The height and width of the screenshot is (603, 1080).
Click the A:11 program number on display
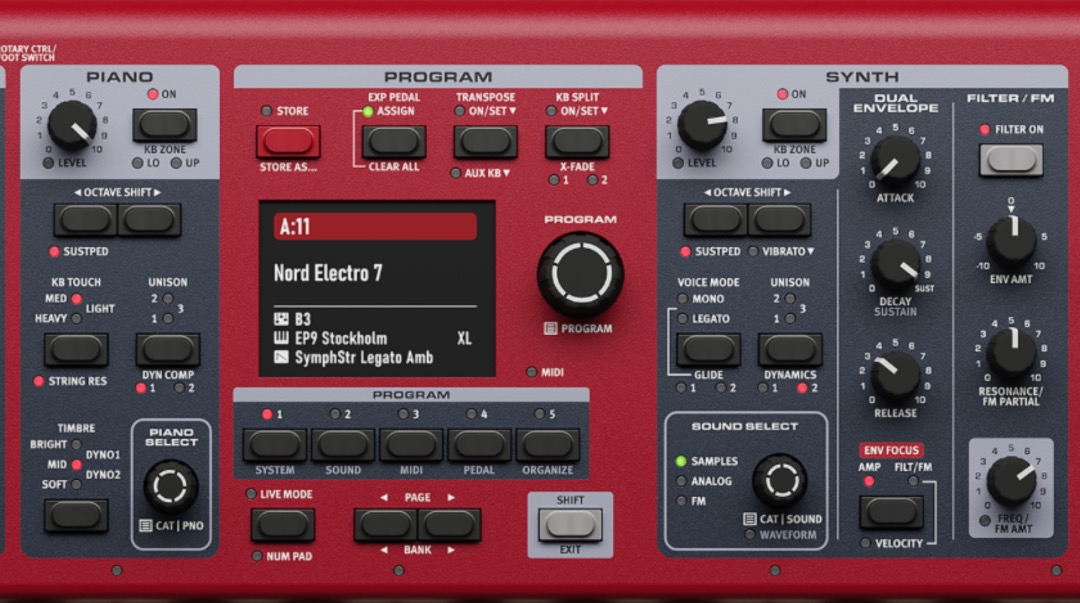pyautogui.click(x=295, y=227)
